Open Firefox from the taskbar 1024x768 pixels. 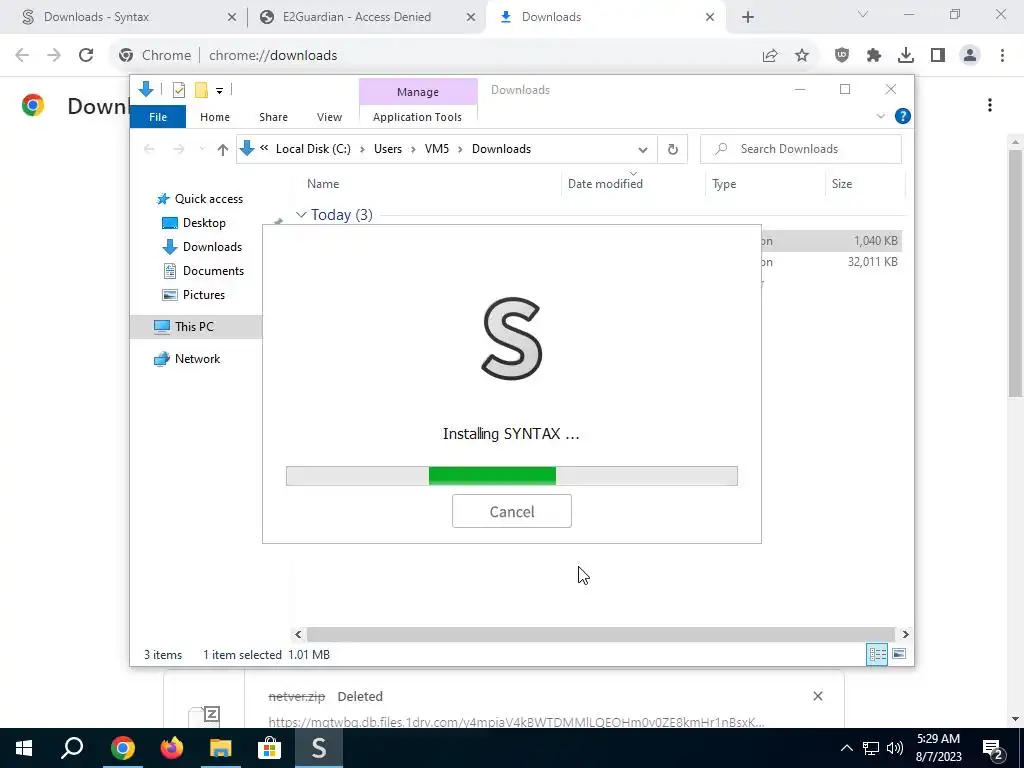coord(172,748)
